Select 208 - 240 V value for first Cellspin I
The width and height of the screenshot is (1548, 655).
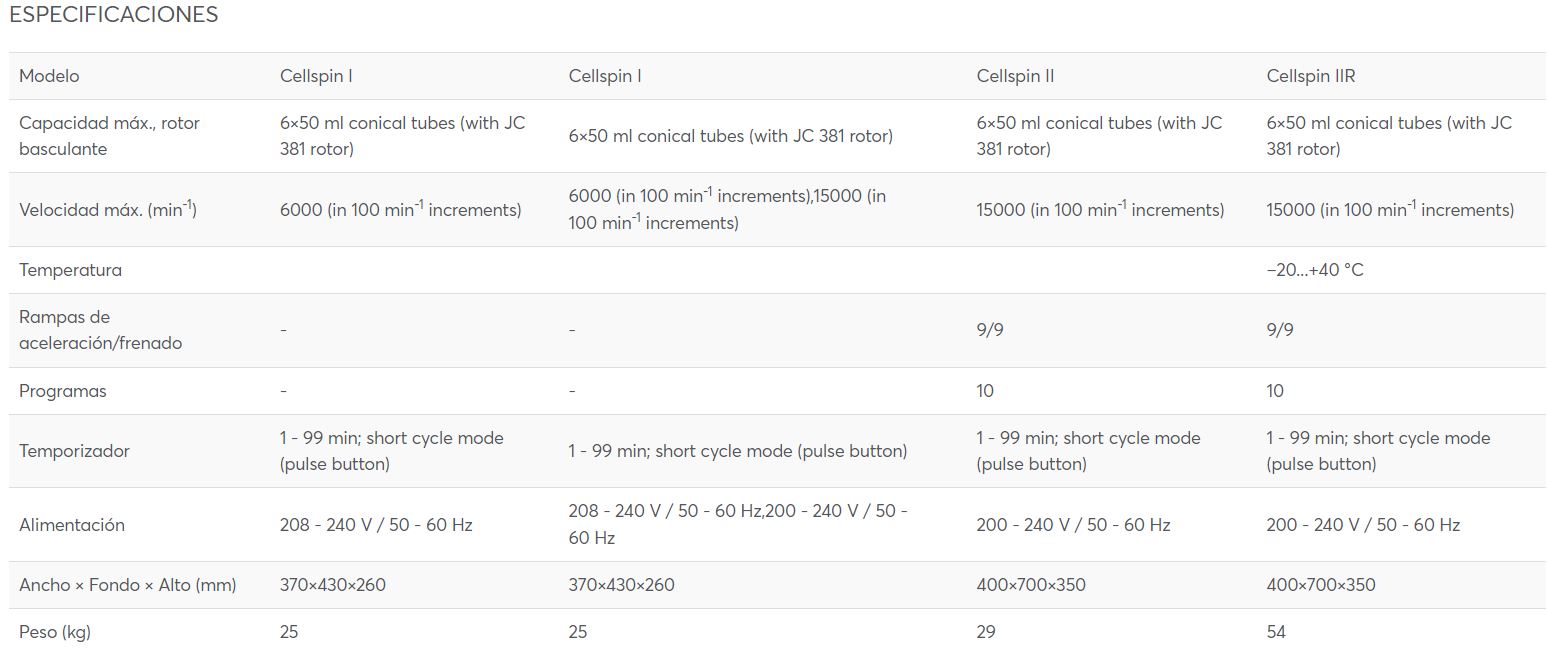(376, 525)
